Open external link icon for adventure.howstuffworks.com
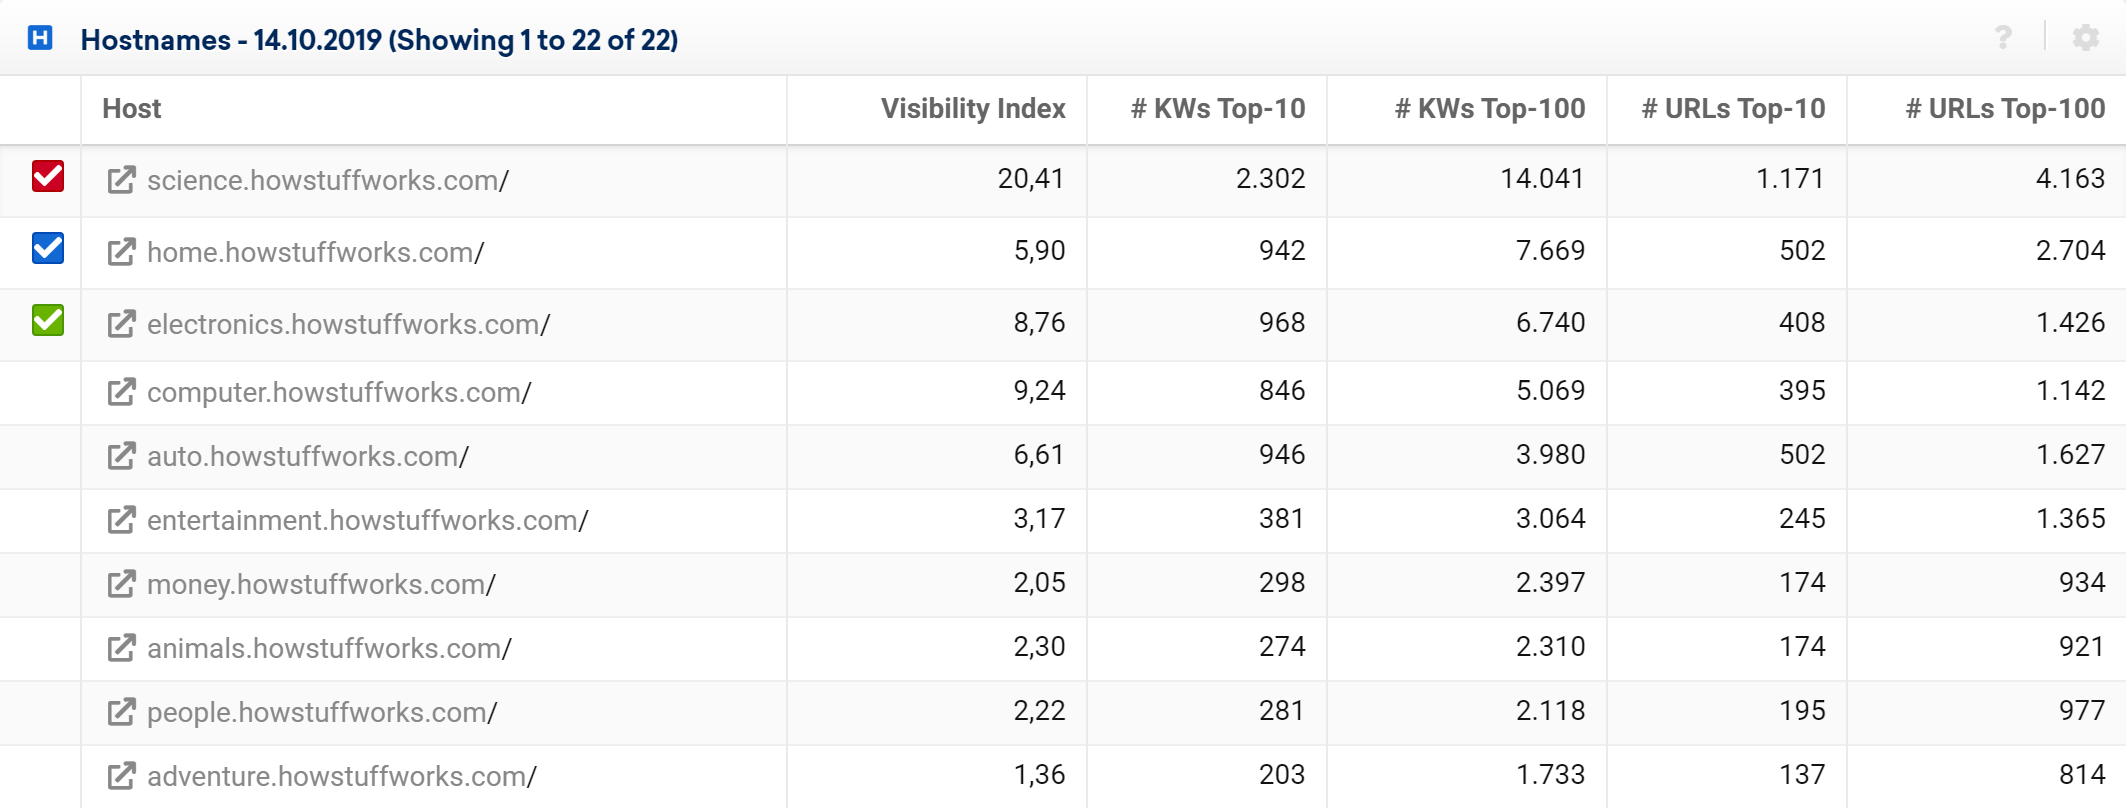The height and width of the screenshot is (808, 2126). pos(121,776)
